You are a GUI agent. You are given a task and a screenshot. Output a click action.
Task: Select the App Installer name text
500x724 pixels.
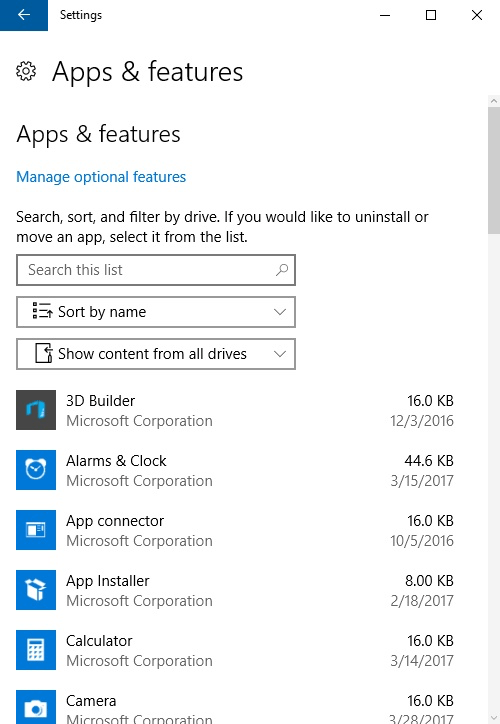(x=108, y=581)
